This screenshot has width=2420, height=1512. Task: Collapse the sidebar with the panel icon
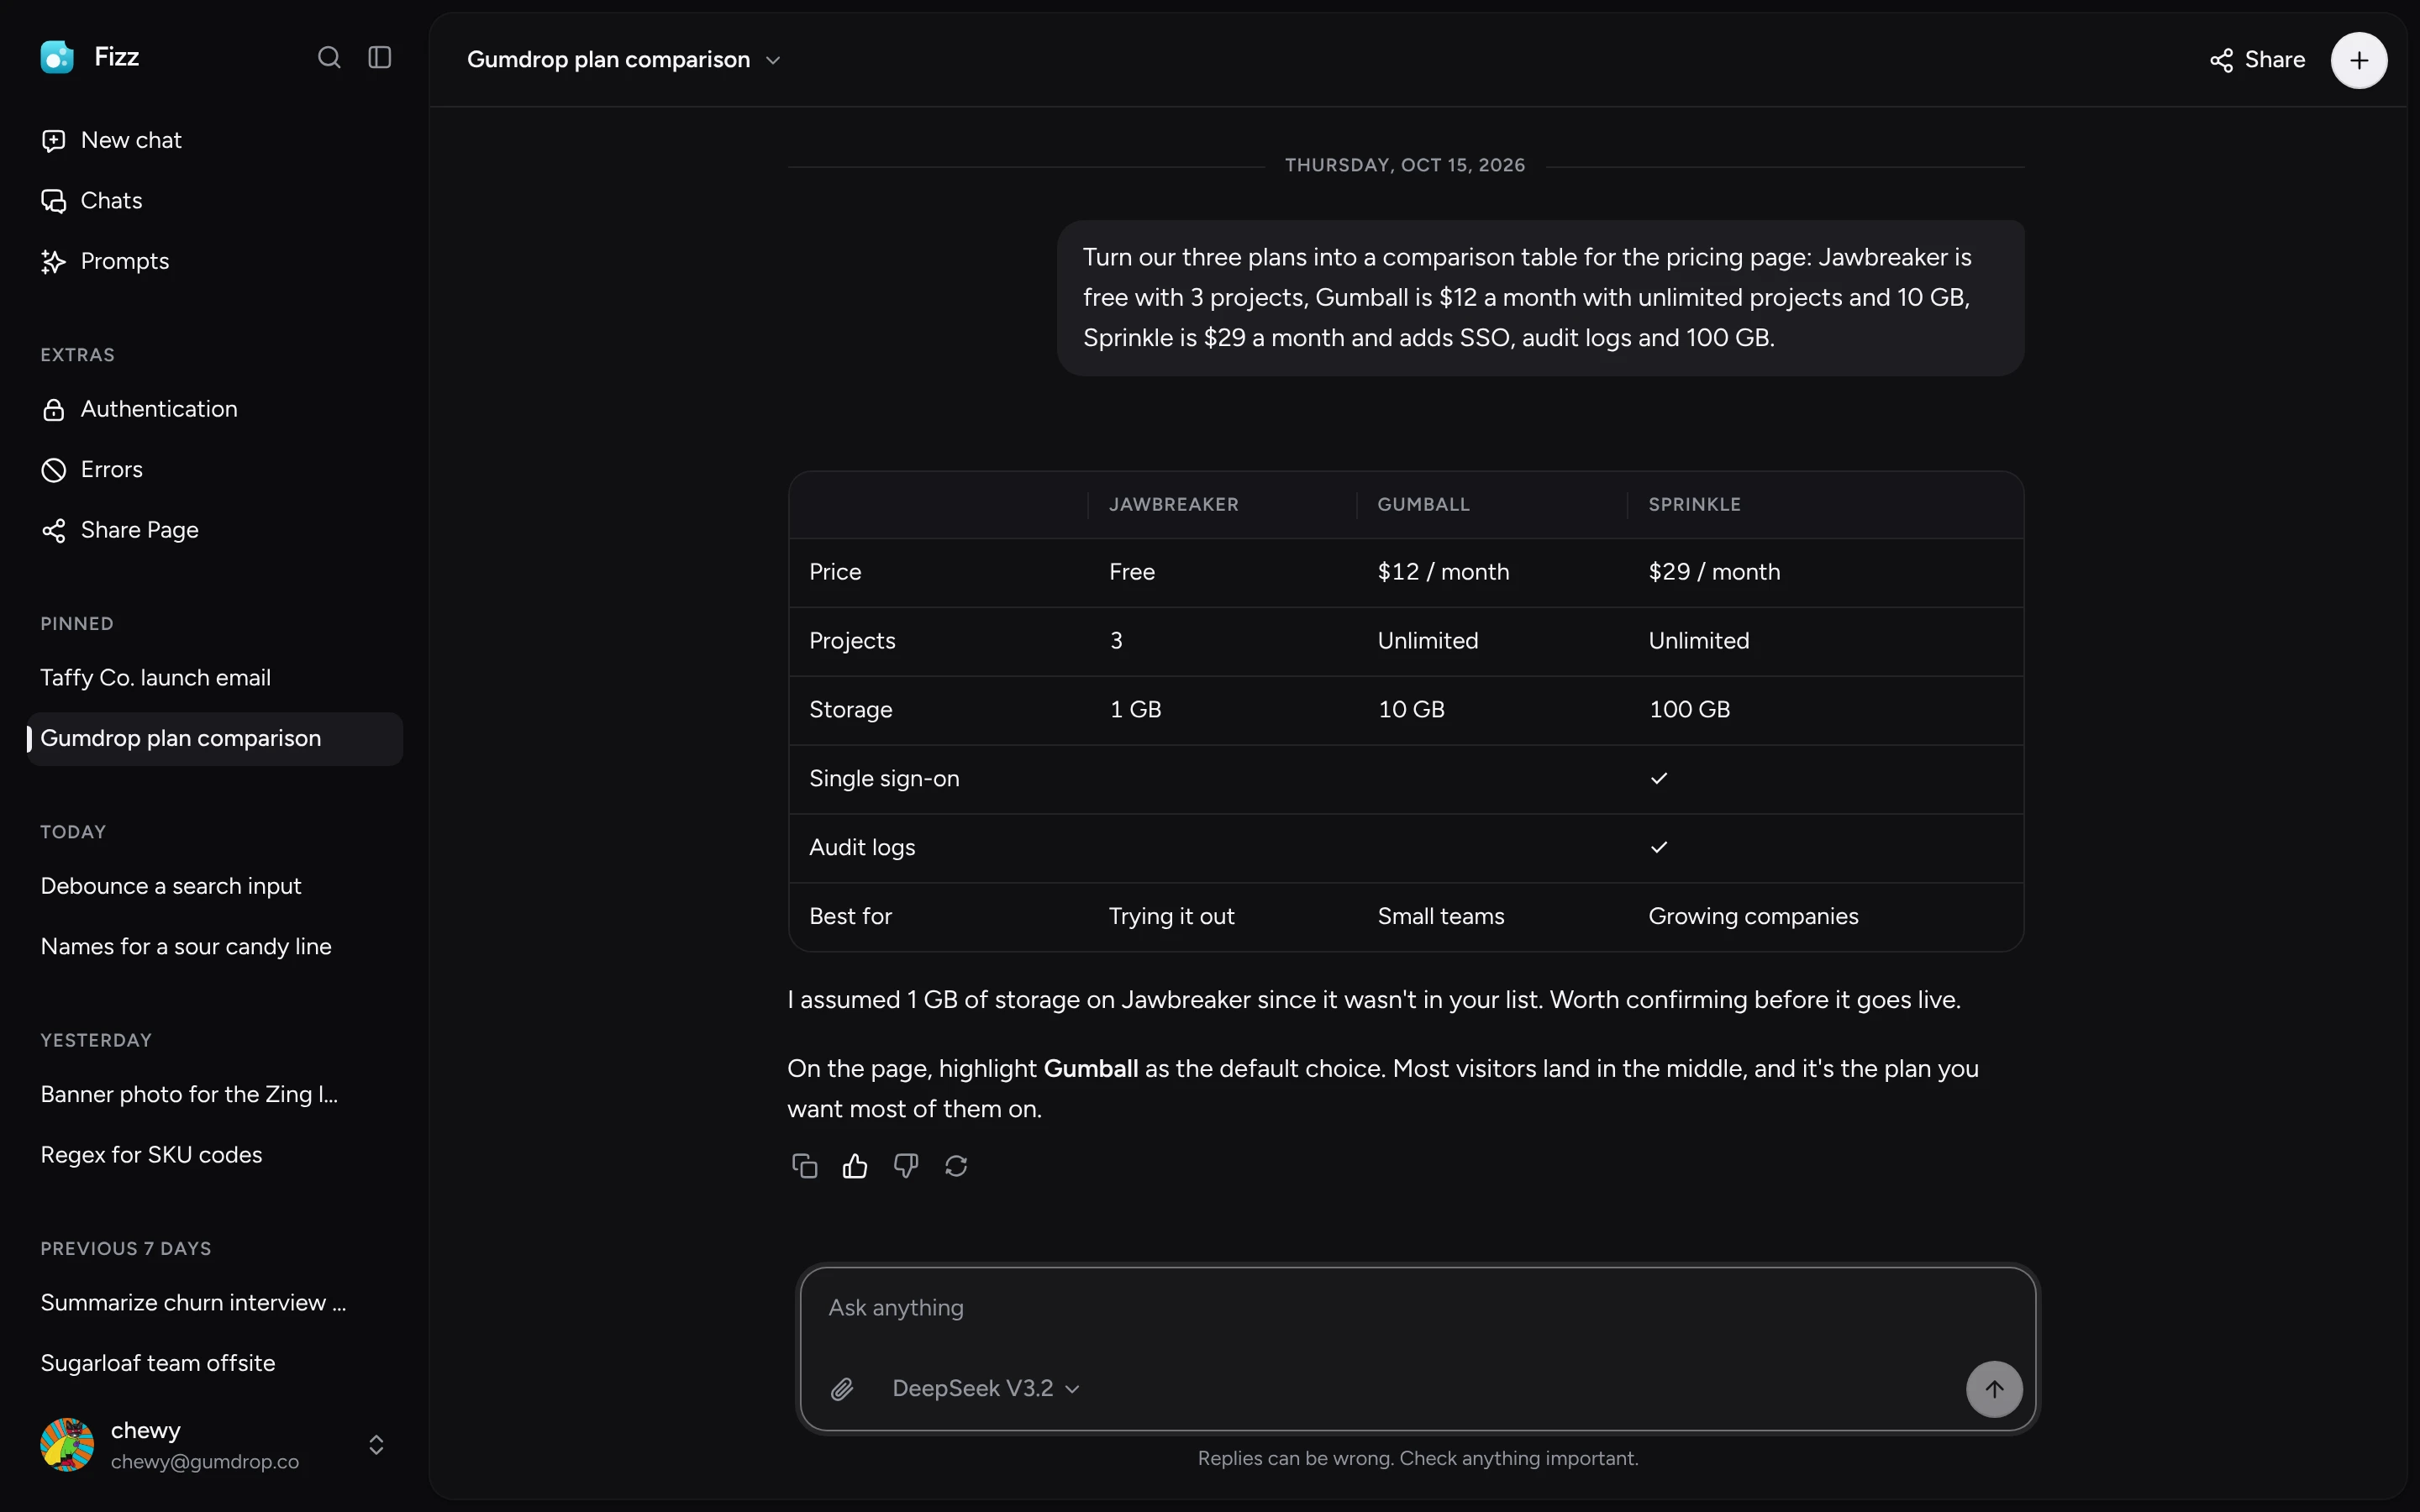(x=379, y=57)
